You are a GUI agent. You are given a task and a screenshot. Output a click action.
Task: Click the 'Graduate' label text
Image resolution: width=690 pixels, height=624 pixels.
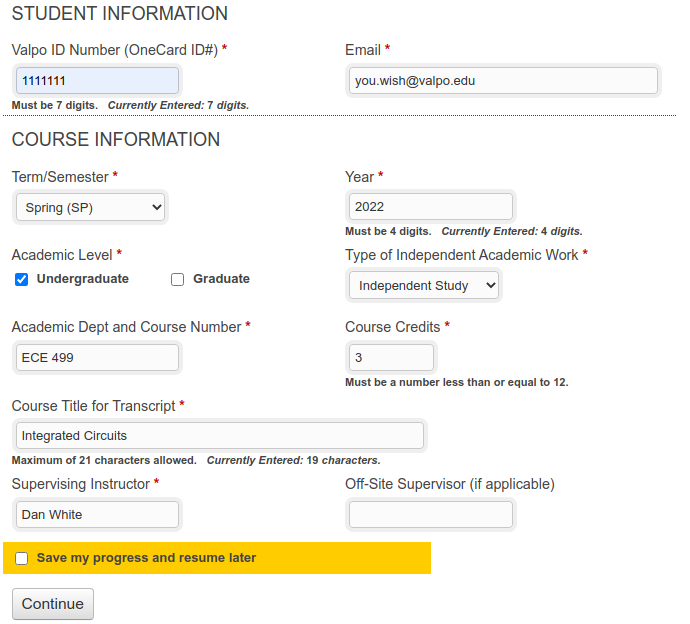(221, 279)
